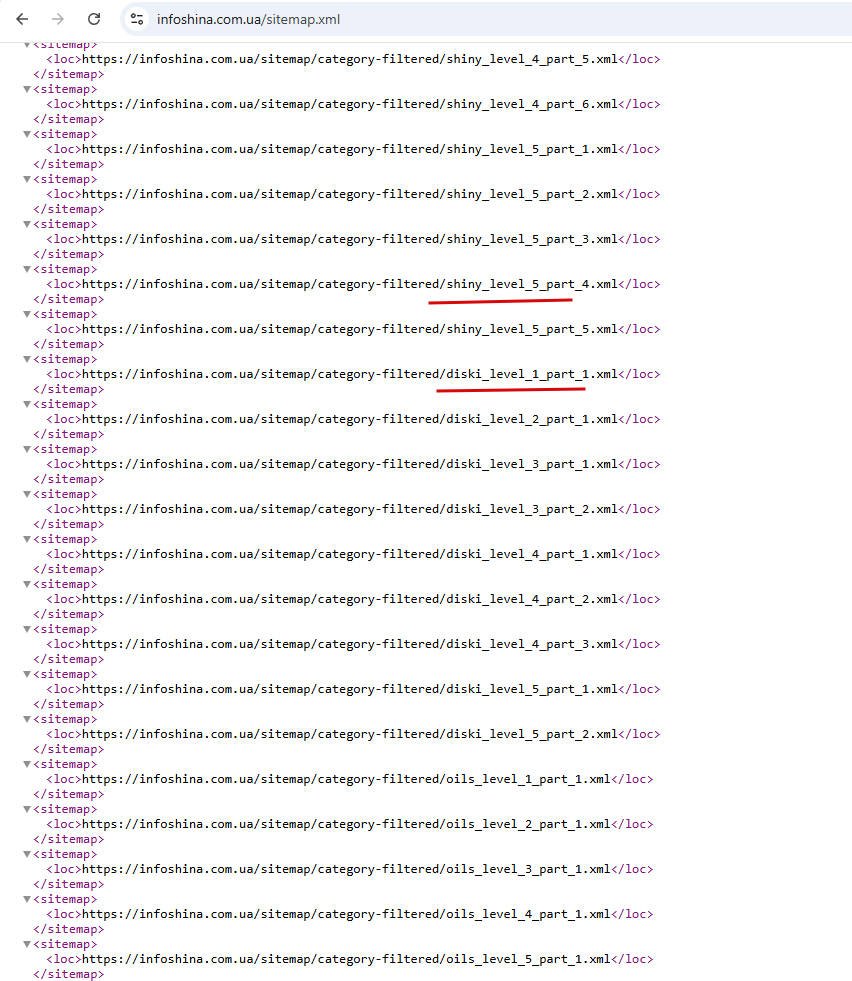Image resolution: width=852 pixels, height=981 pixels.
Task: Click the diski_level_5_part_2.xml URL text
Action: (x=350, y=735)
